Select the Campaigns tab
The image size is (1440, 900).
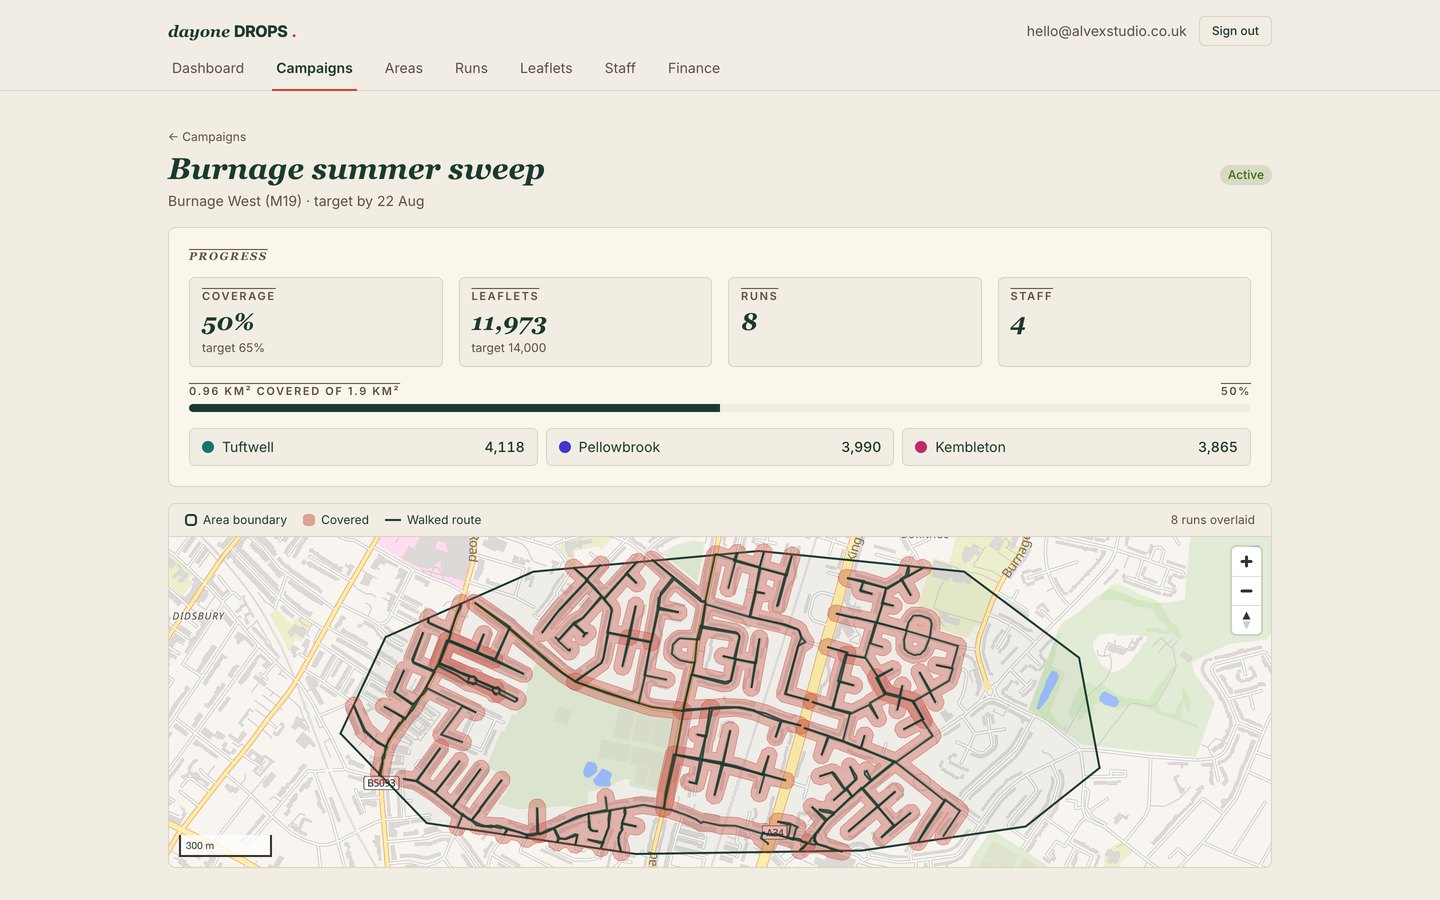[x=314, y=68]
